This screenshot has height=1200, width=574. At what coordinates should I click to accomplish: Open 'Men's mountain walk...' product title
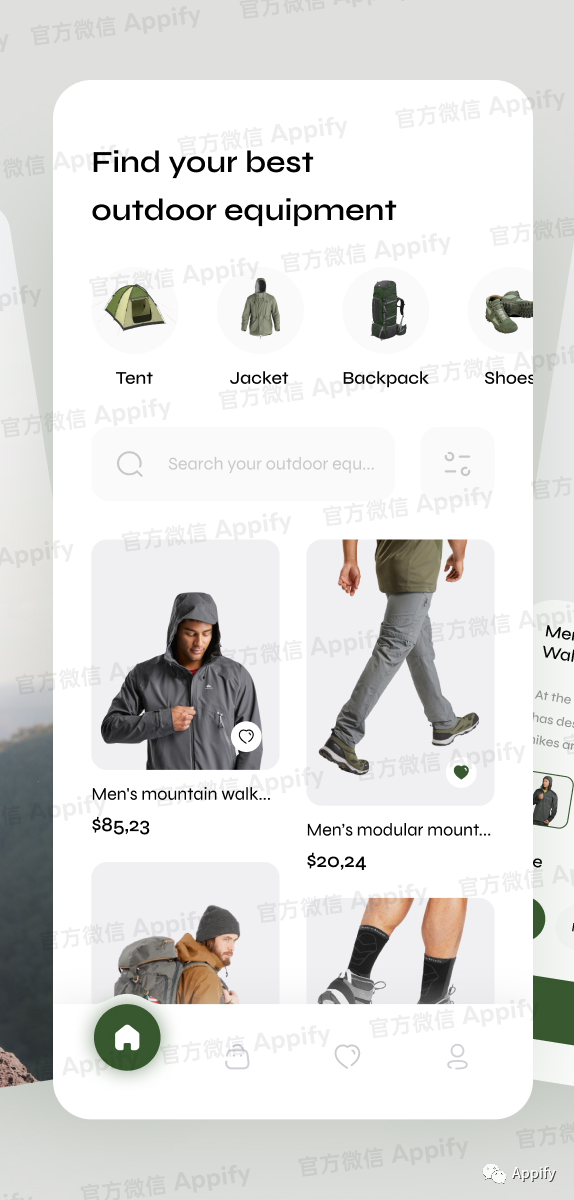[x=181, y=794]
